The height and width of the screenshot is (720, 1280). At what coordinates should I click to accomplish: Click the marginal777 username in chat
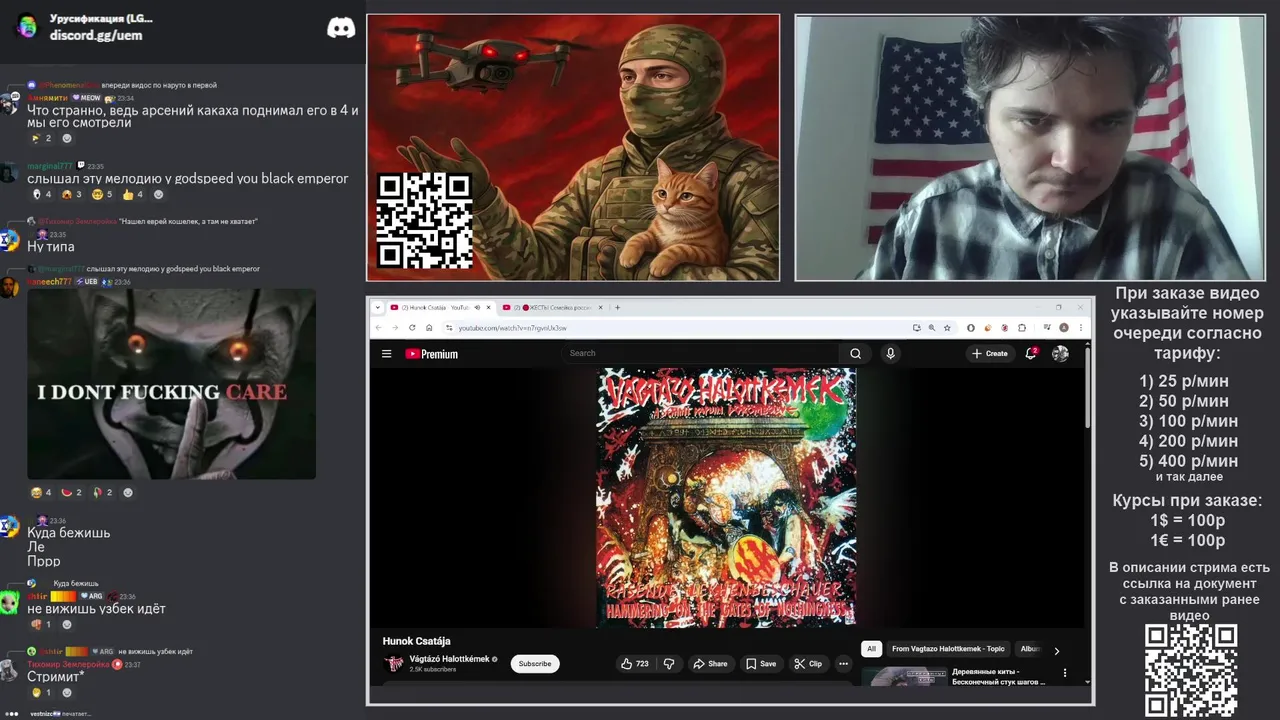tap(50, 166)
